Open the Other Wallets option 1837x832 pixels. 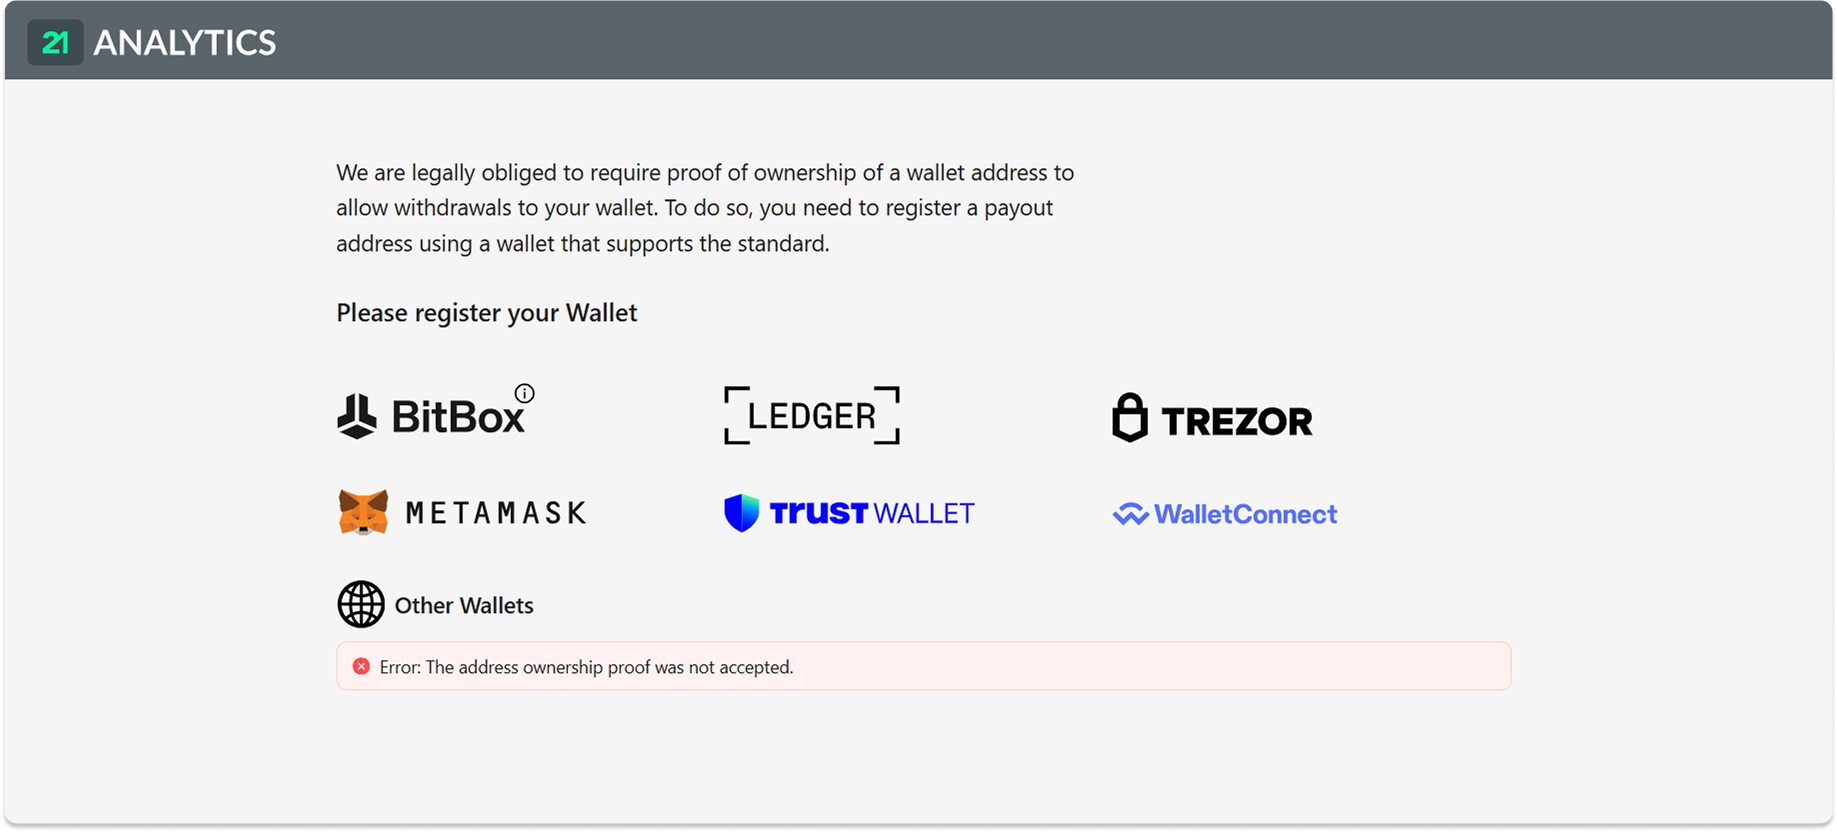click(464, 605)
